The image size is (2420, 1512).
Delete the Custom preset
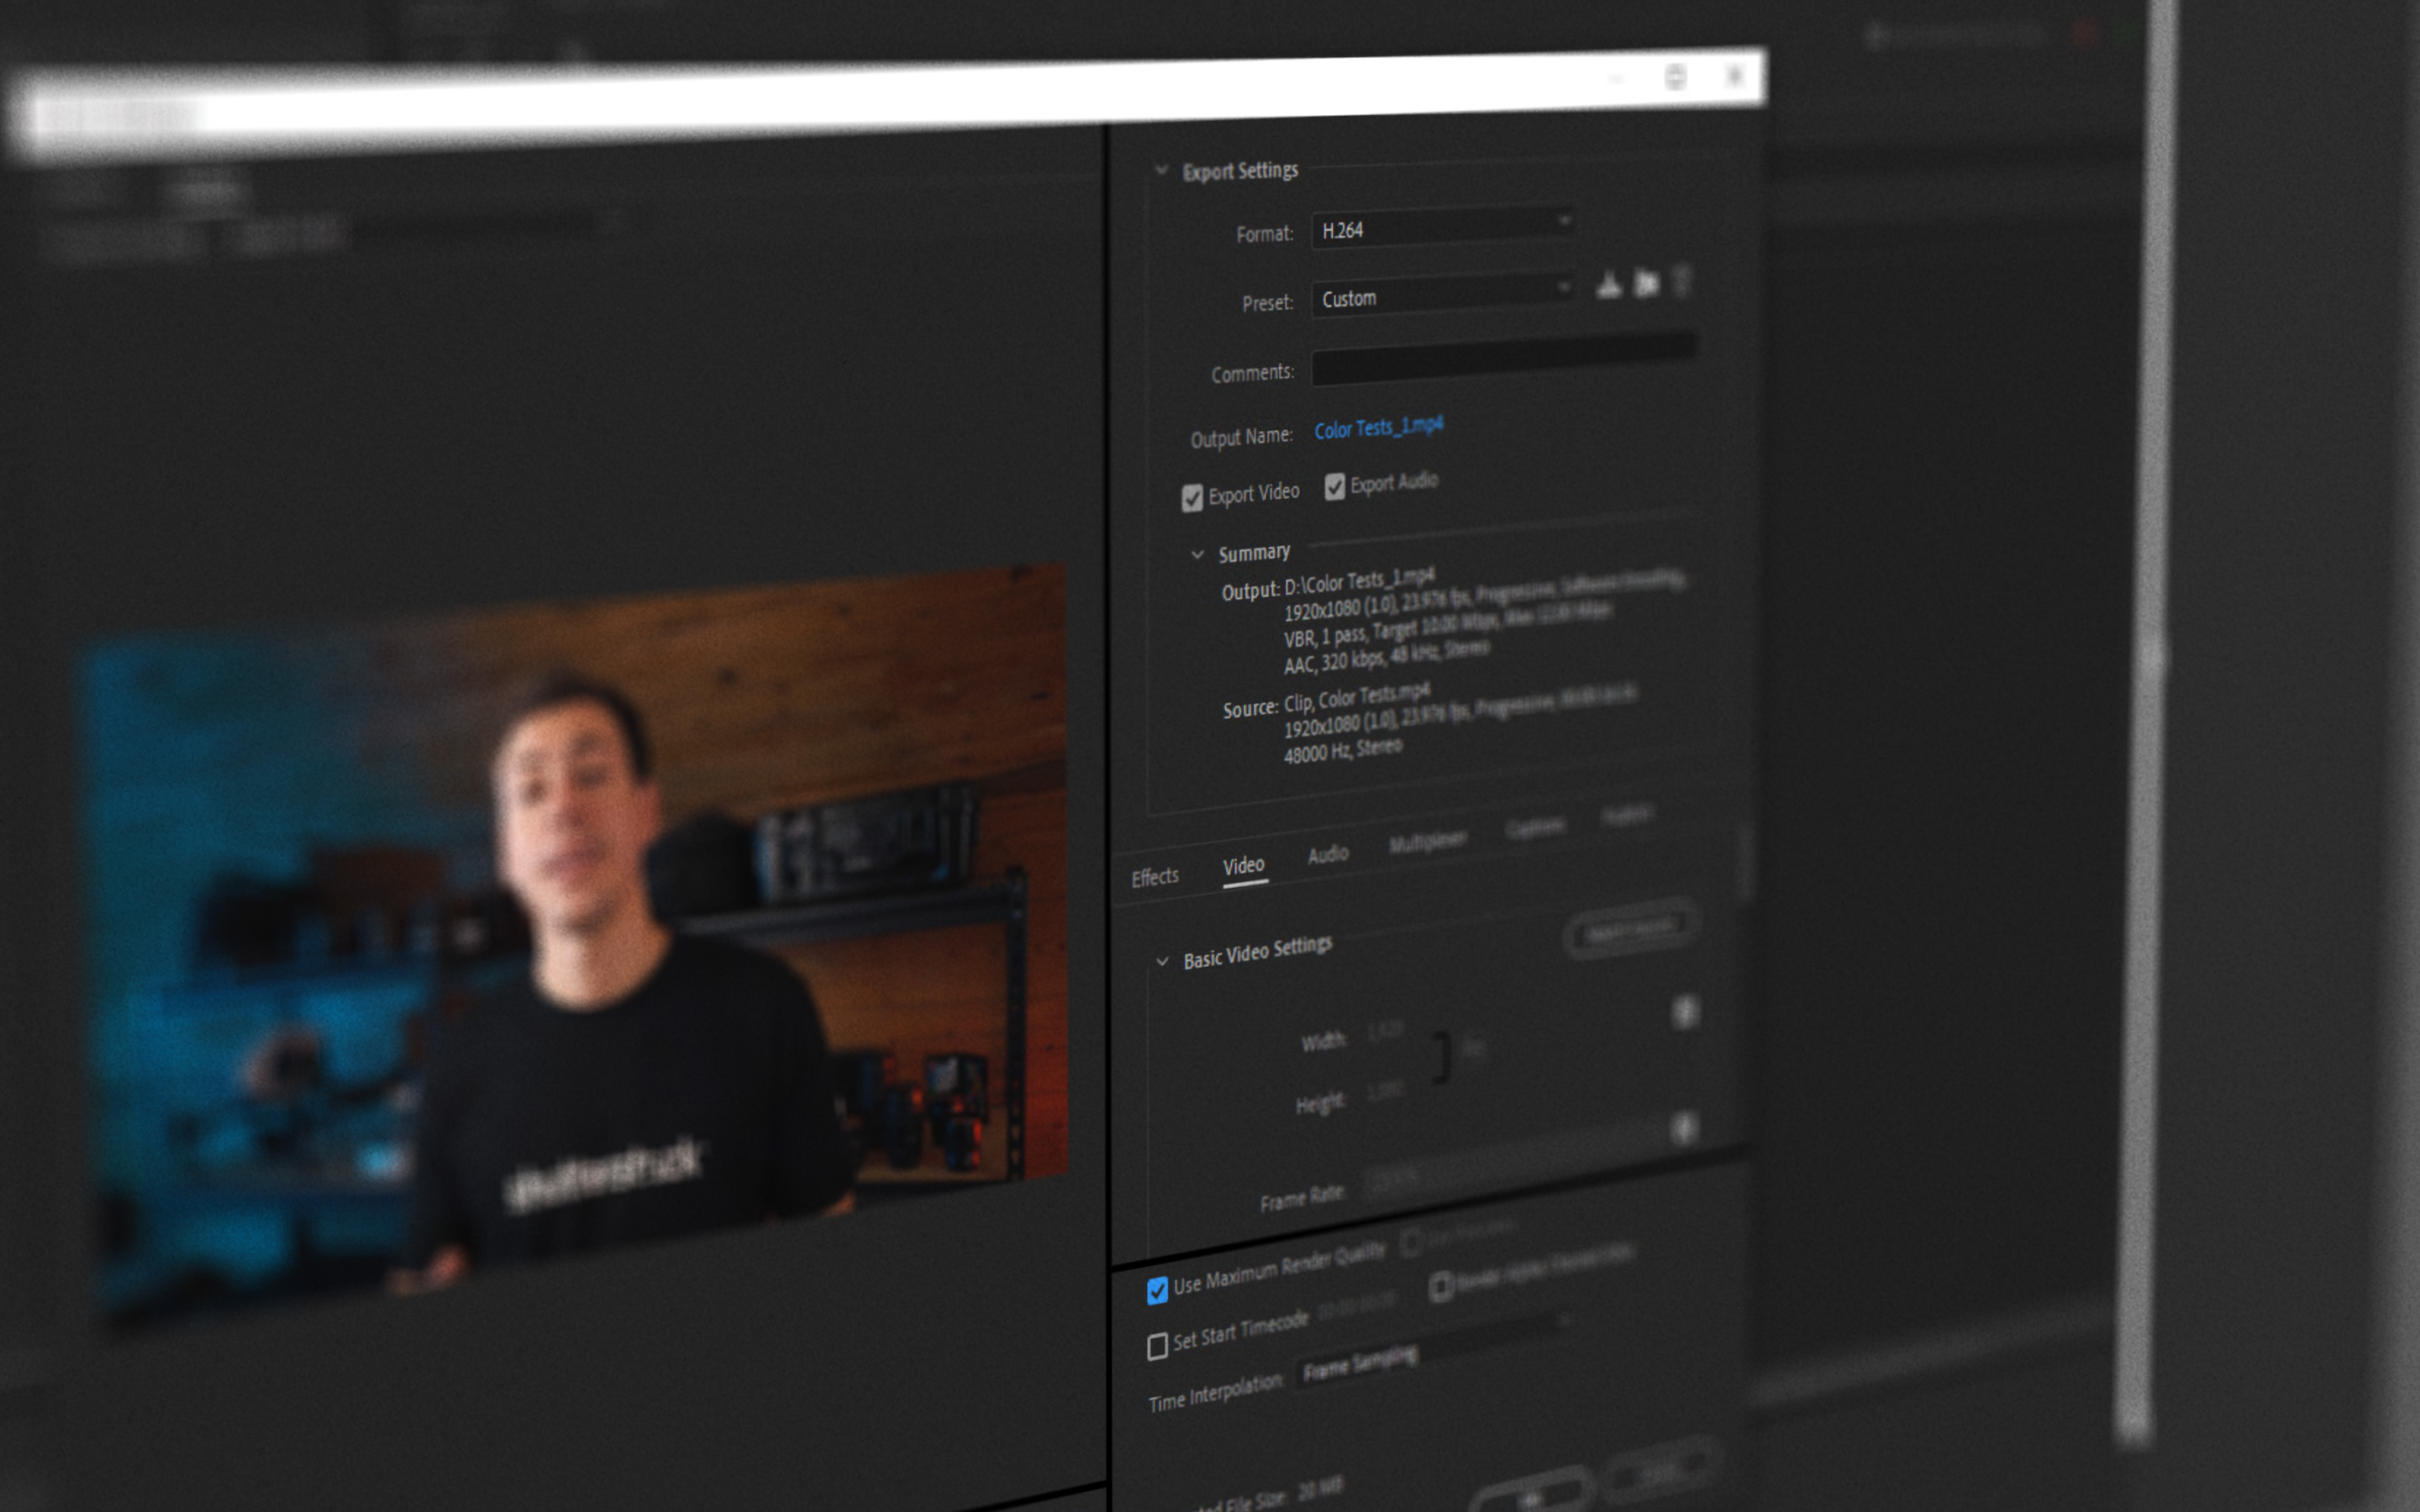(1682, 284)
